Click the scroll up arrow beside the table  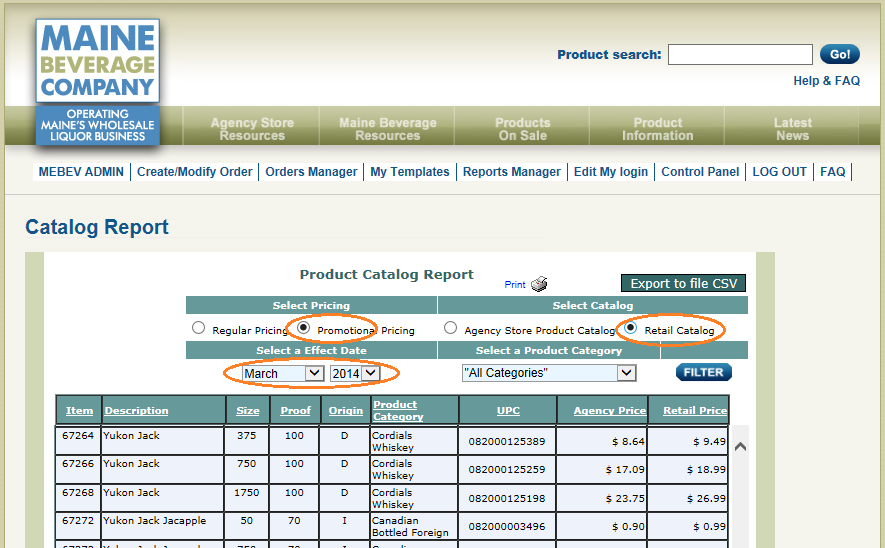click(741, 446)
